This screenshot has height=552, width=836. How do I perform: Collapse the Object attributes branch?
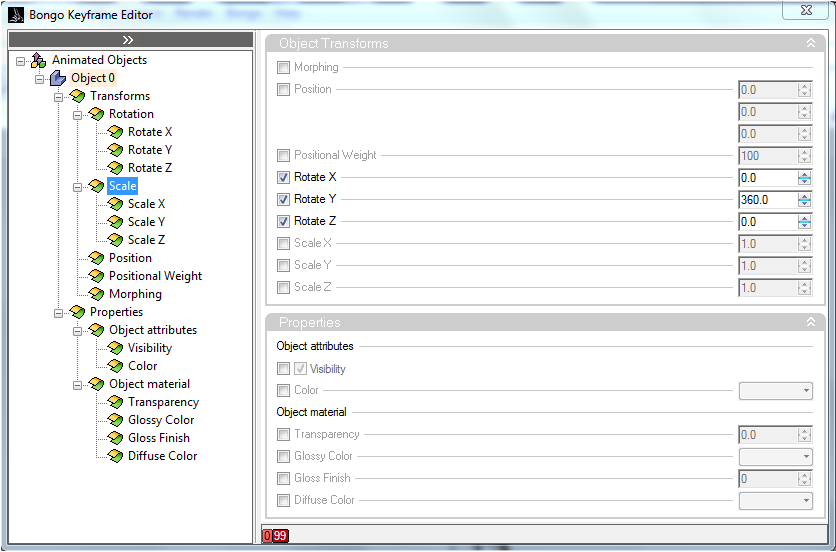click(x=77, y=331)
